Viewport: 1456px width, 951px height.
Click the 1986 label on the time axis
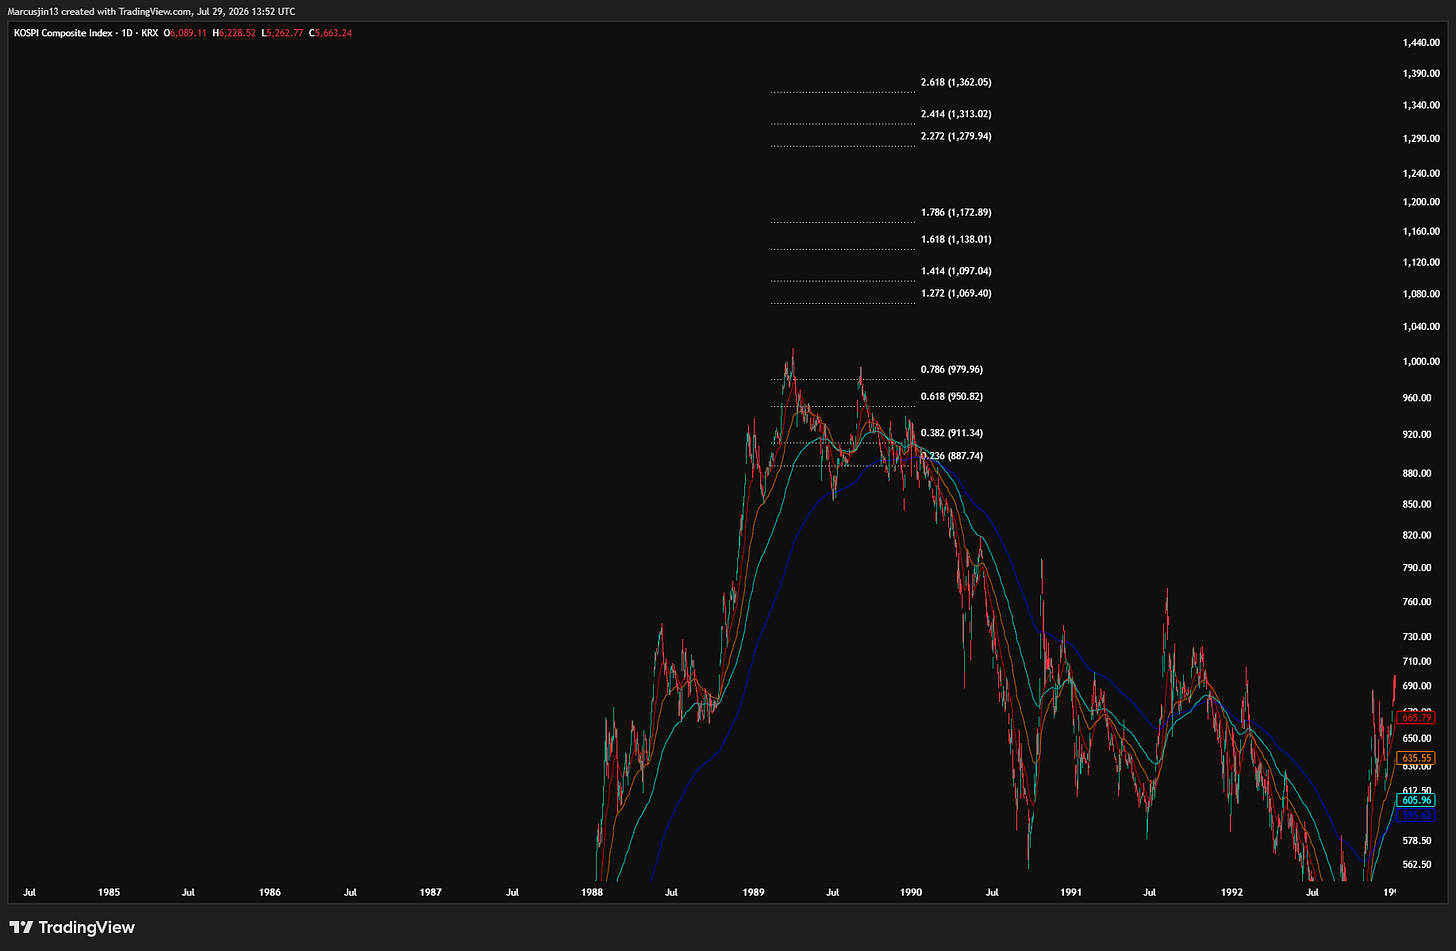click(270, 892)
